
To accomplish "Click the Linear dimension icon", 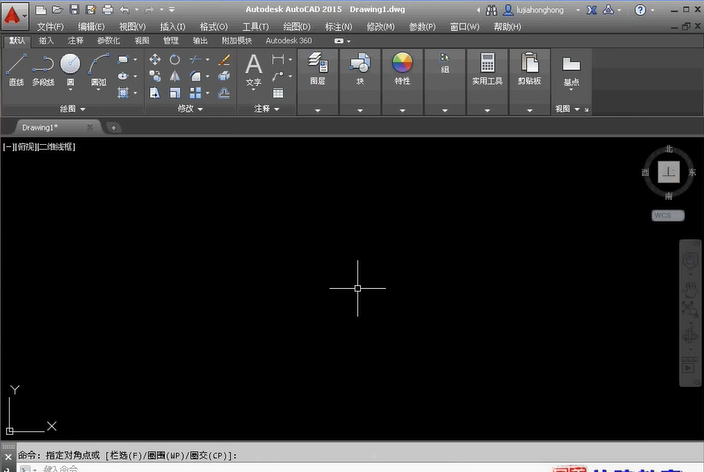I will [x=278, y=59].
